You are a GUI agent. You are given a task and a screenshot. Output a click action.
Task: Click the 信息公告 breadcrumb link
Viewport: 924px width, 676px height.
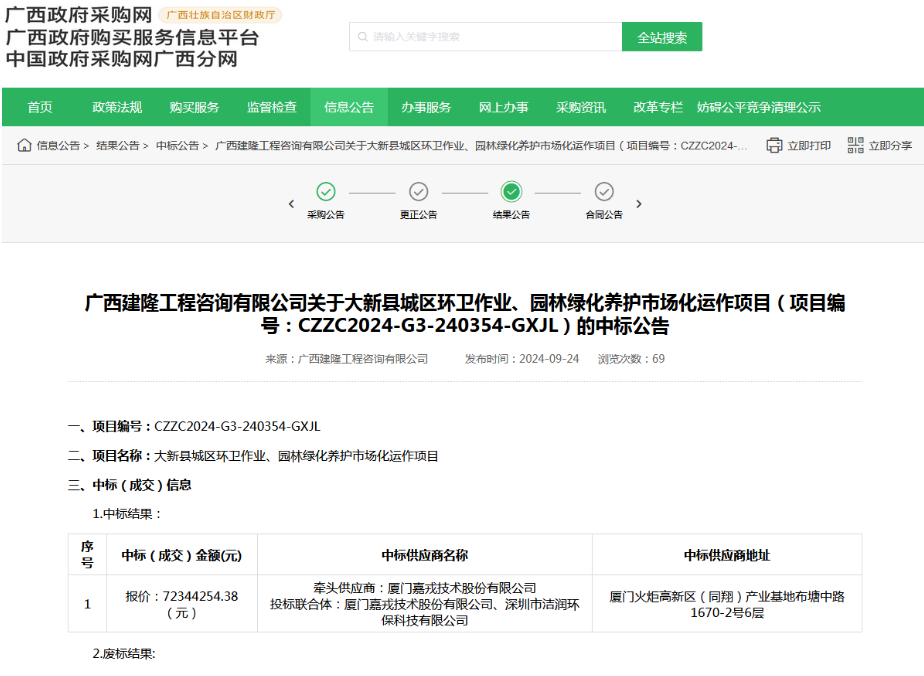(58, 146)
